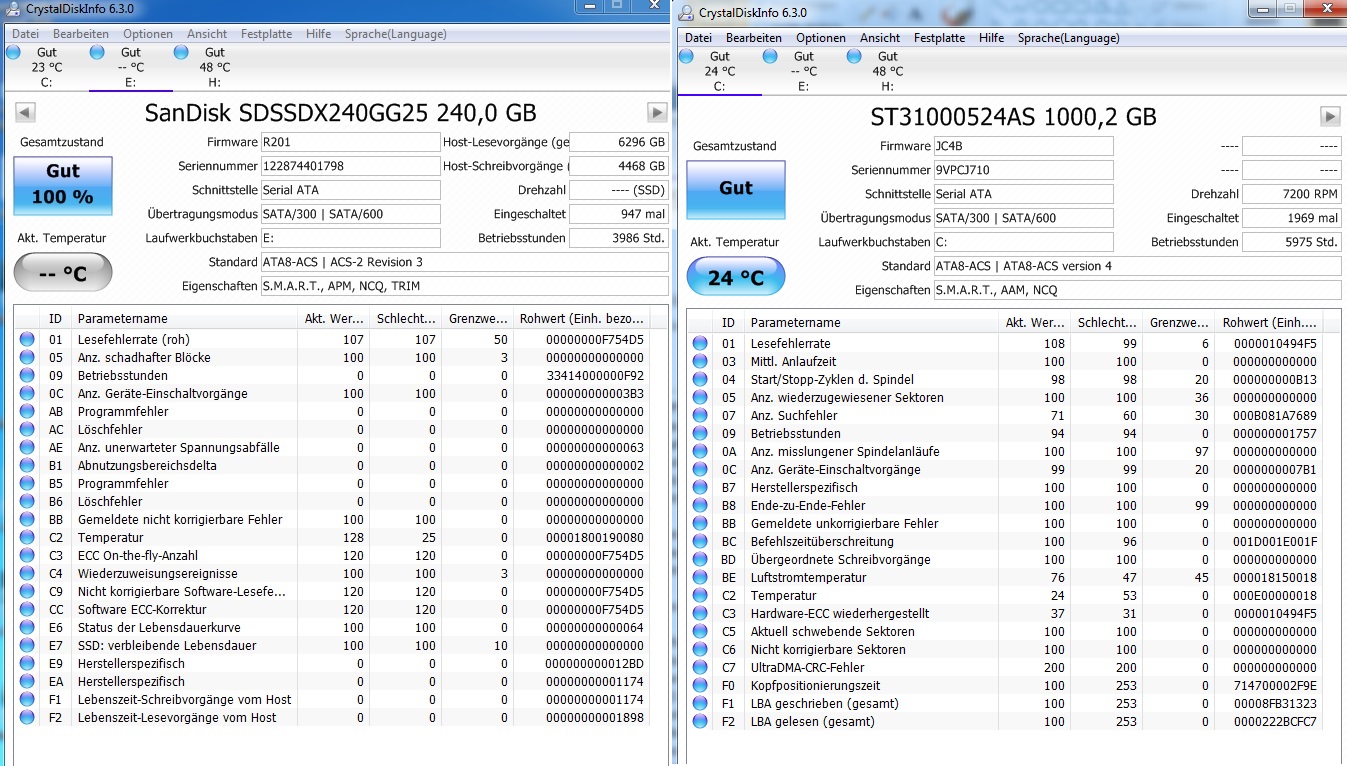Select disk E: tab in ST31000524AS window
Image resolution: width=1347 pixels, height=766 pixels.
(x=803, y=71)
